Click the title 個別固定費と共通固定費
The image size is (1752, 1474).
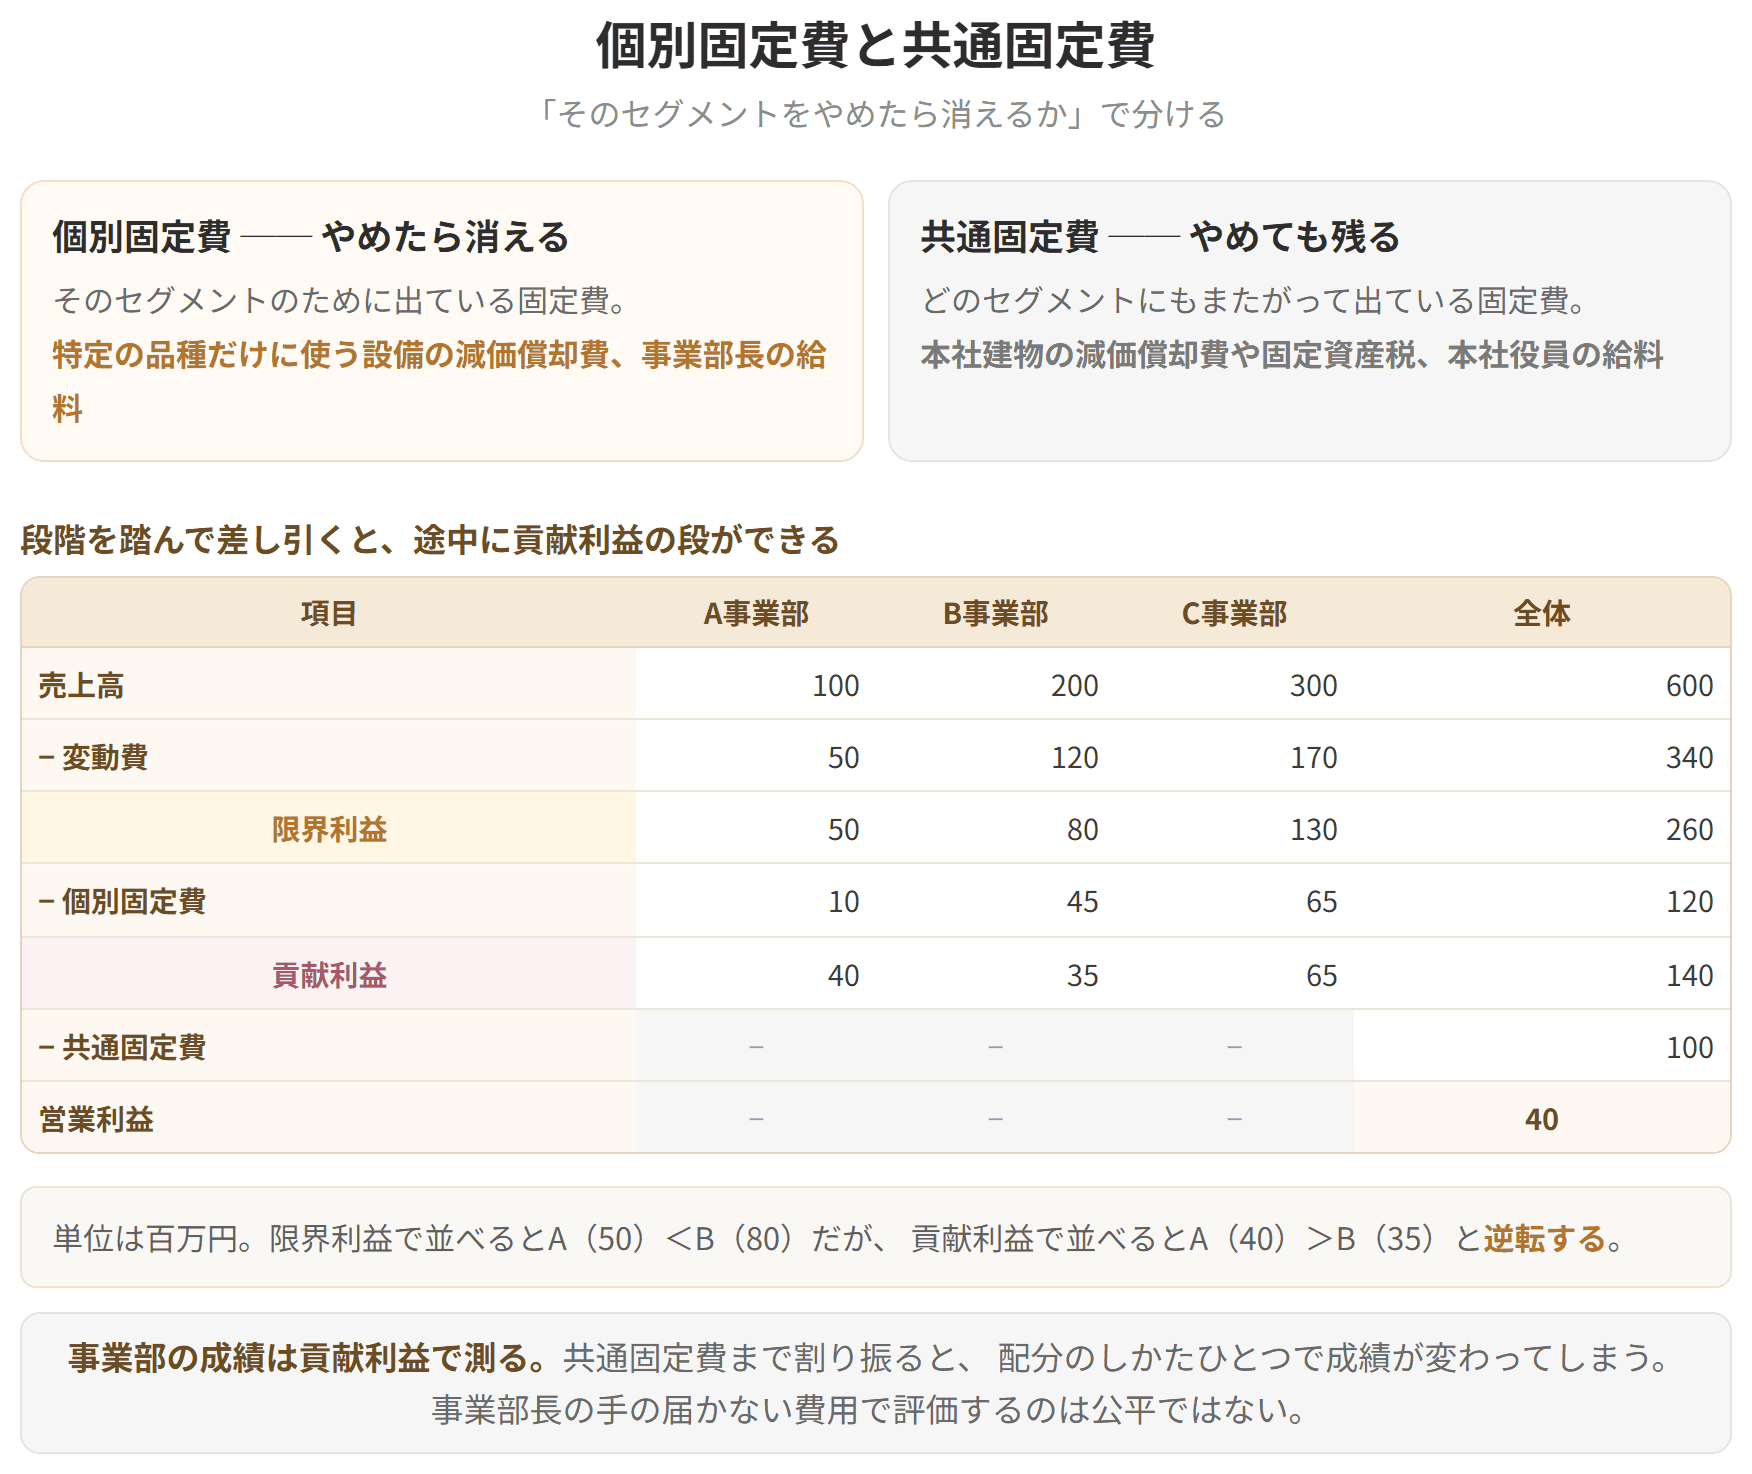tap(875, 46)
